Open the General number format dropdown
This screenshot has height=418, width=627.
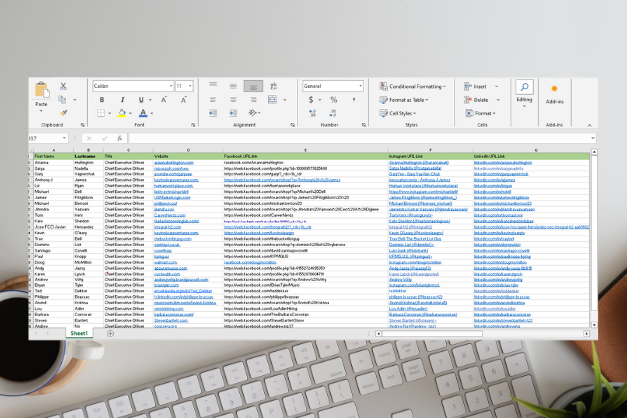[x=360, y=86]
